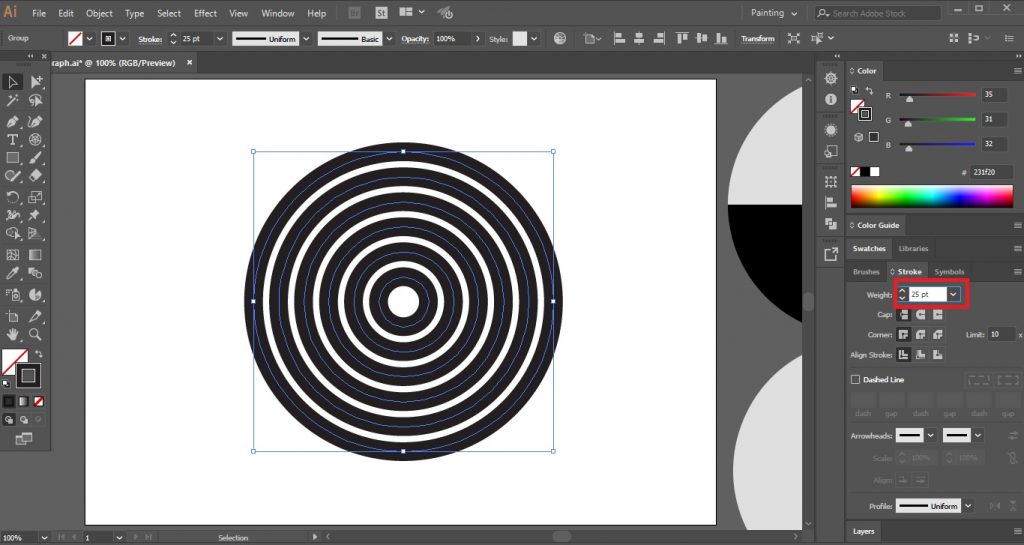Select the Pen tool
The height and width of the screenshot is (545, 1024).
pyautogui.click(x=12, y=121)
